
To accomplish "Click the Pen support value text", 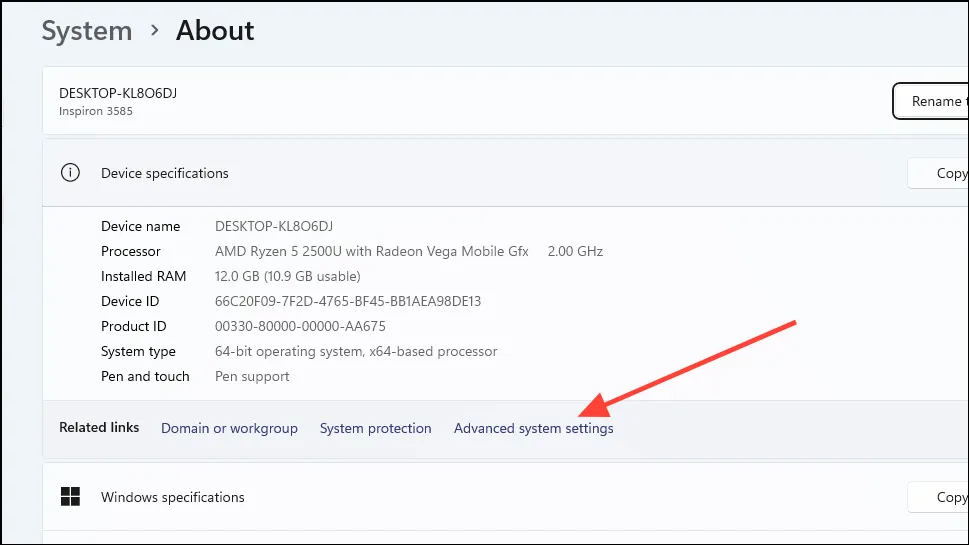I will (252, 376).
